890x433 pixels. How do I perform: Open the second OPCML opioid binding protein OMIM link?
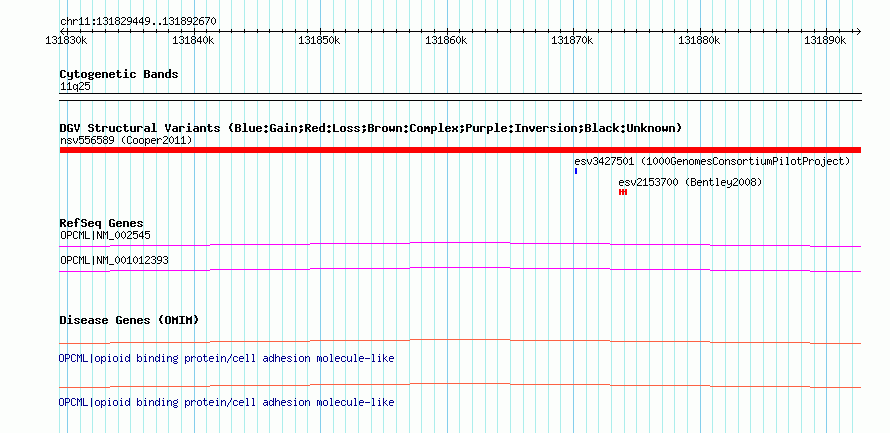coord(226,402)
